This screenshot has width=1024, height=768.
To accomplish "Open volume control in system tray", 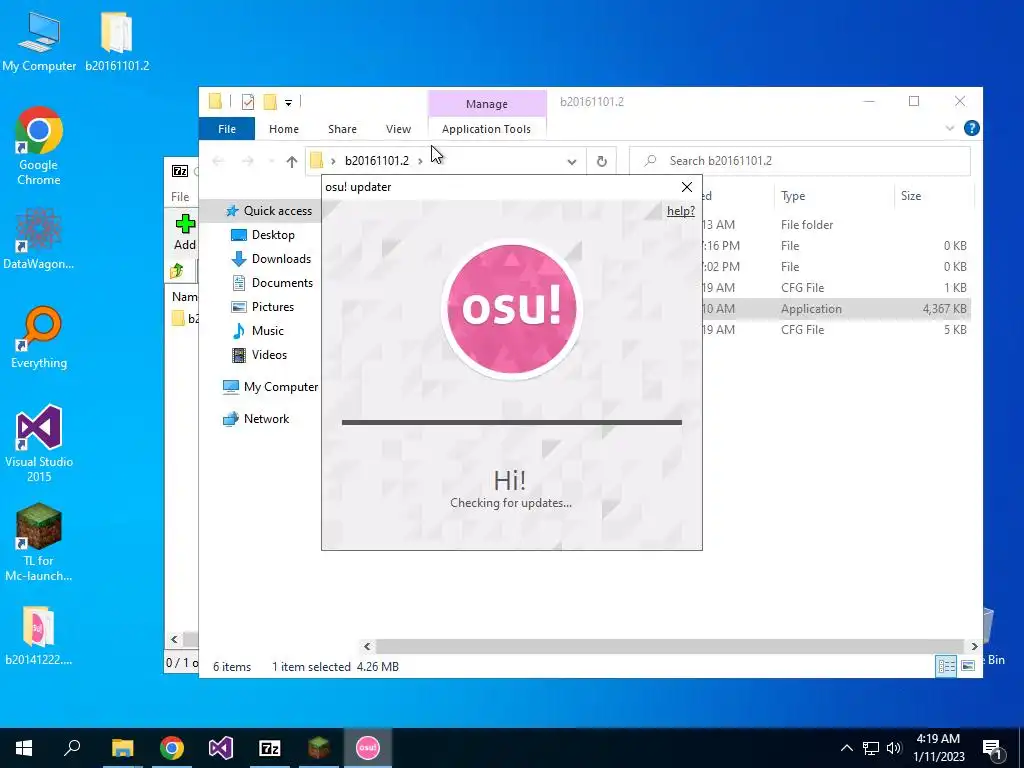I will click(895, 748).
